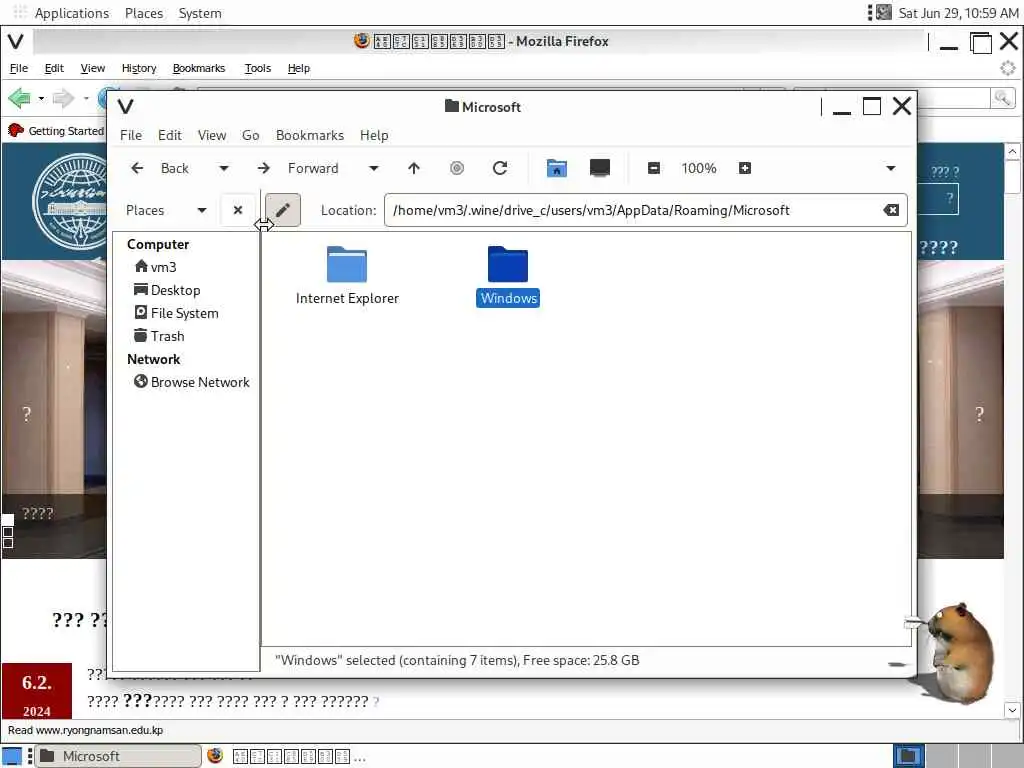Screen dimensions: 1024x768
Task: Open the file manager Bookmarks menu
Action: click(310, 135)
